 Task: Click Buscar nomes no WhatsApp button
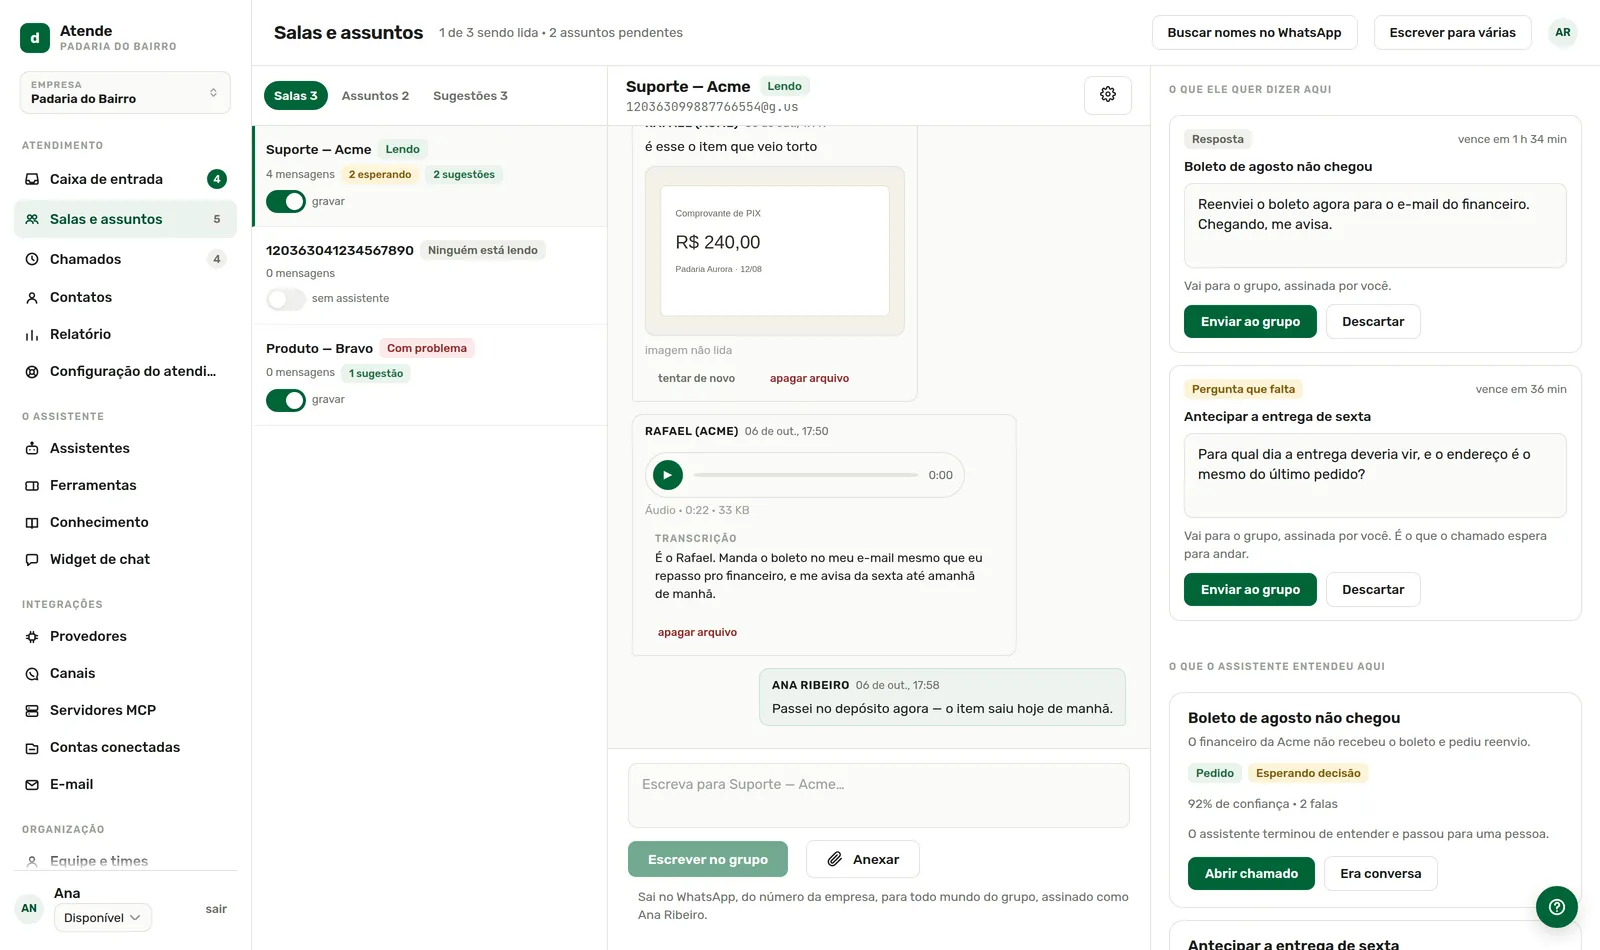click(x=1254, y=32)
